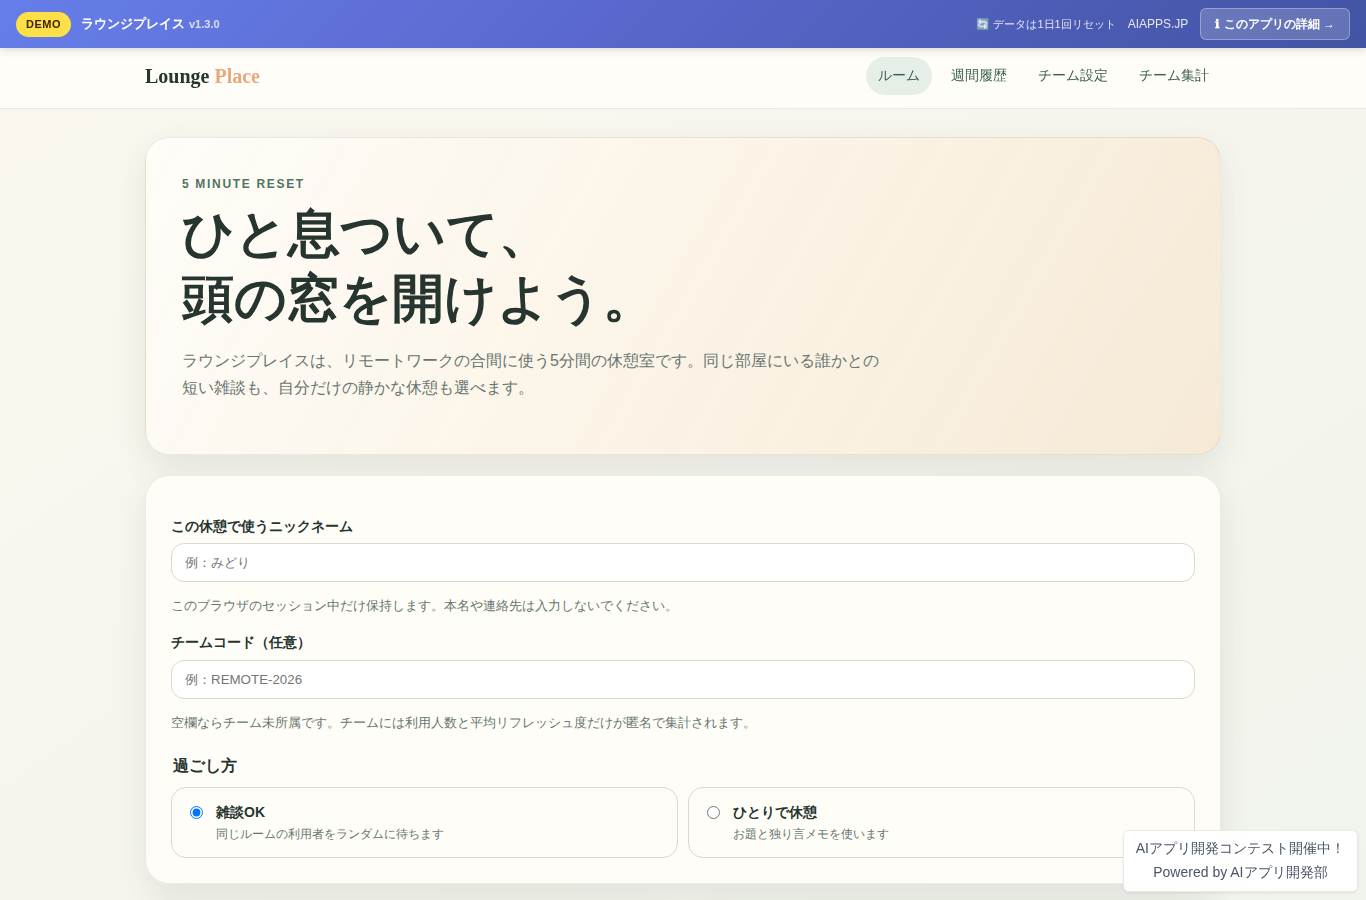Click the AIアプリ開発コンテスト開催中！ banner

tap(1240, 848)
